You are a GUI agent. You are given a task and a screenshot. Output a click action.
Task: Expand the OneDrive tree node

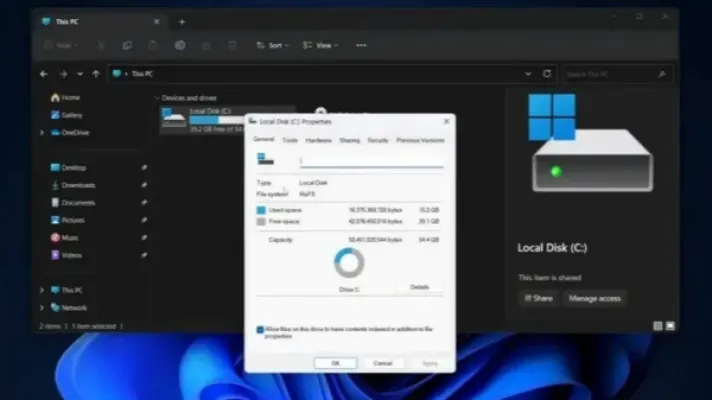tap(42, 133)
